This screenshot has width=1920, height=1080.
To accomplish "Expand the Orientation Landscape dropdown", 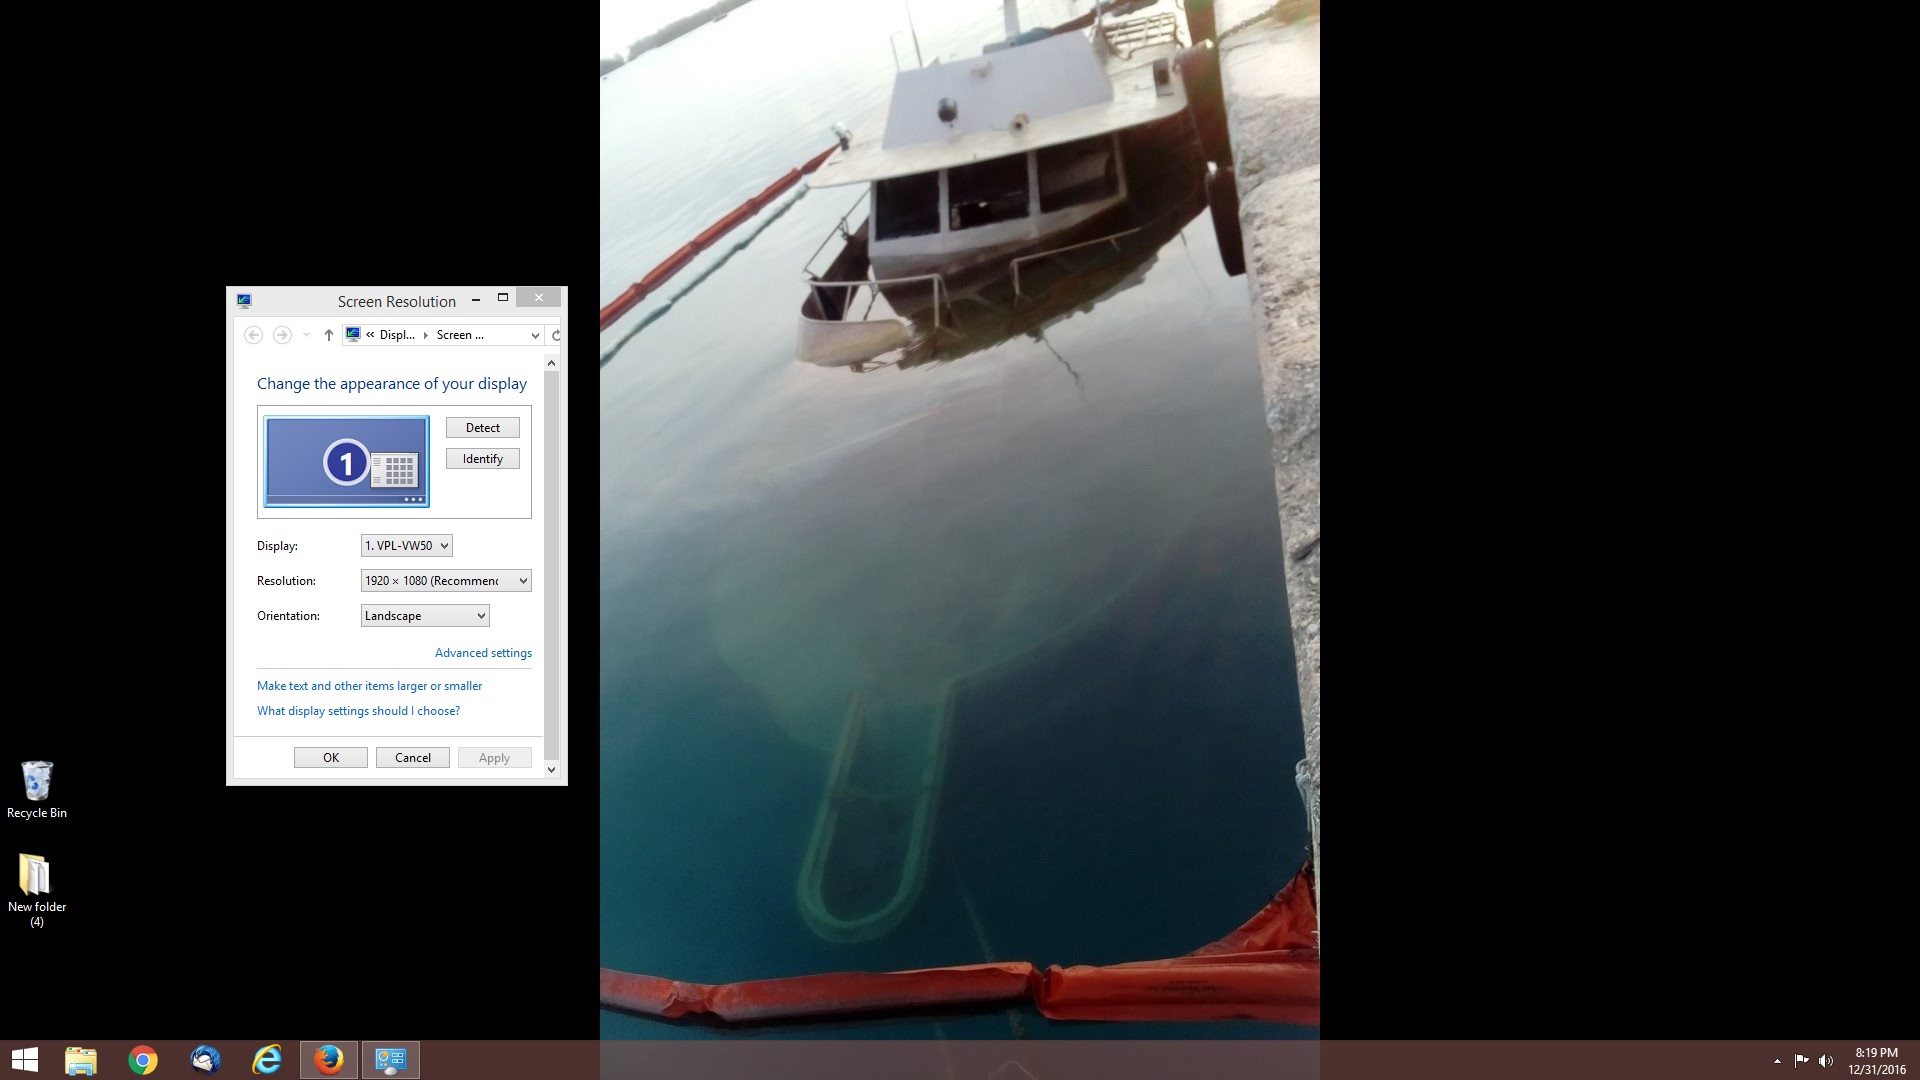I will click(425, 616).
